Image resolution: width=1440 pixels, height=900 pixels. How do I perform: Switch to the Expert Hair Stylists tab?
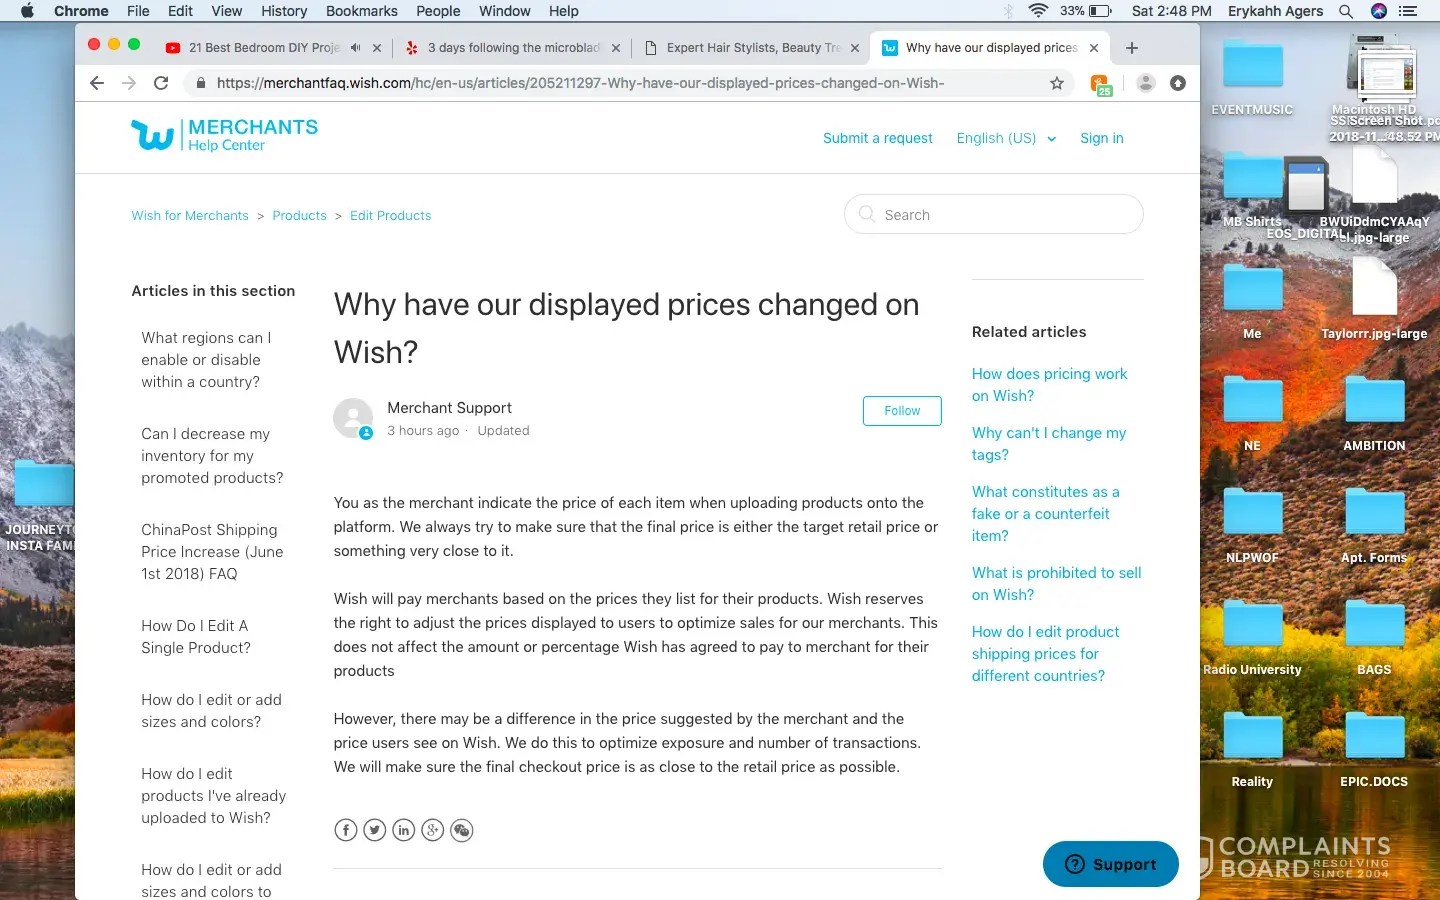pos(750,48)
